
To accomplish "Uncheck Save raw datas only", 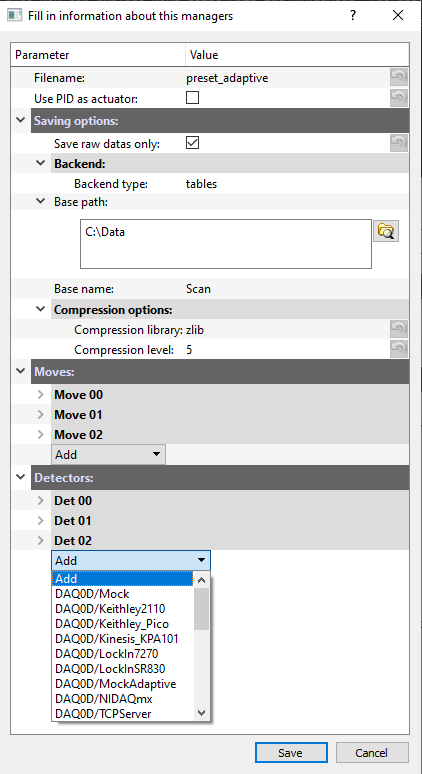I will coord(192,143).
